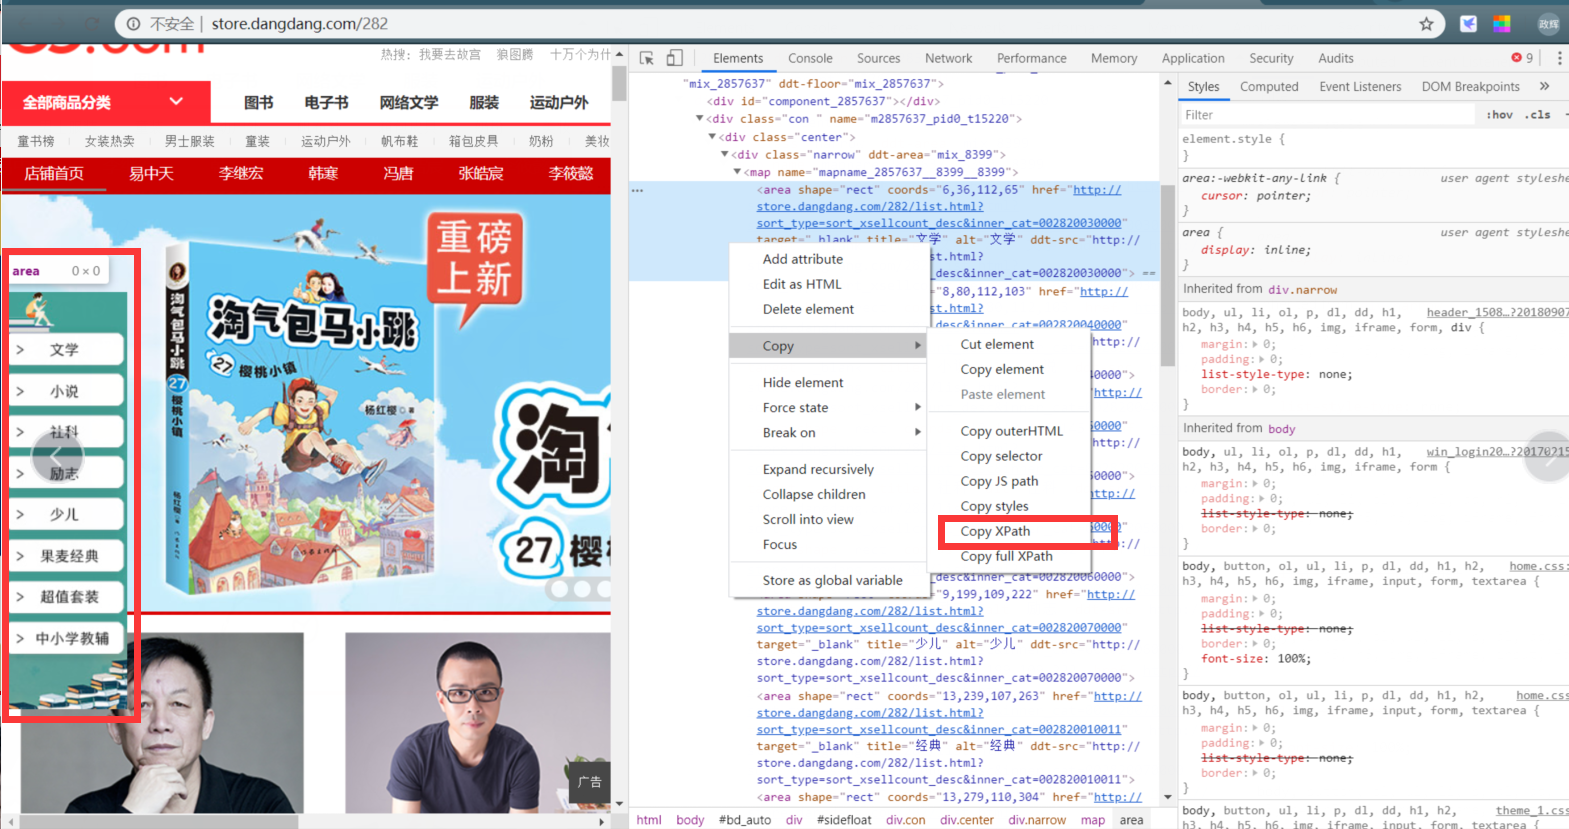Click the browser address bar URL
This screenshot has width=1569, height=829.
point(300,24)
